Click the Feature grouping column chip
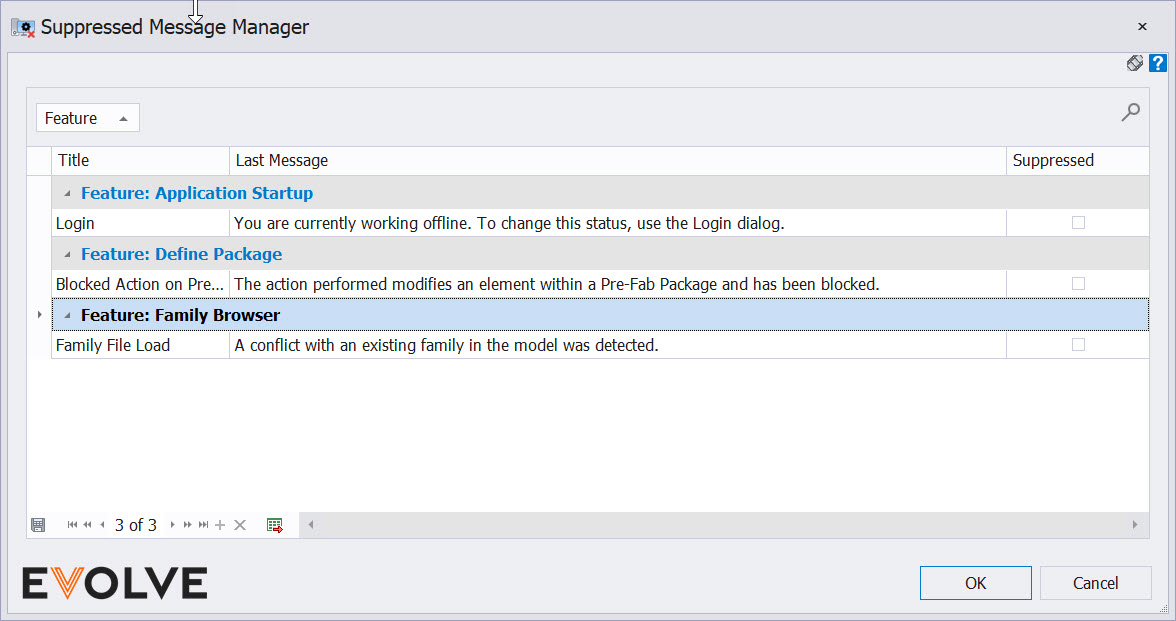This screenshot has height=621, width=1176. [88, 118]
